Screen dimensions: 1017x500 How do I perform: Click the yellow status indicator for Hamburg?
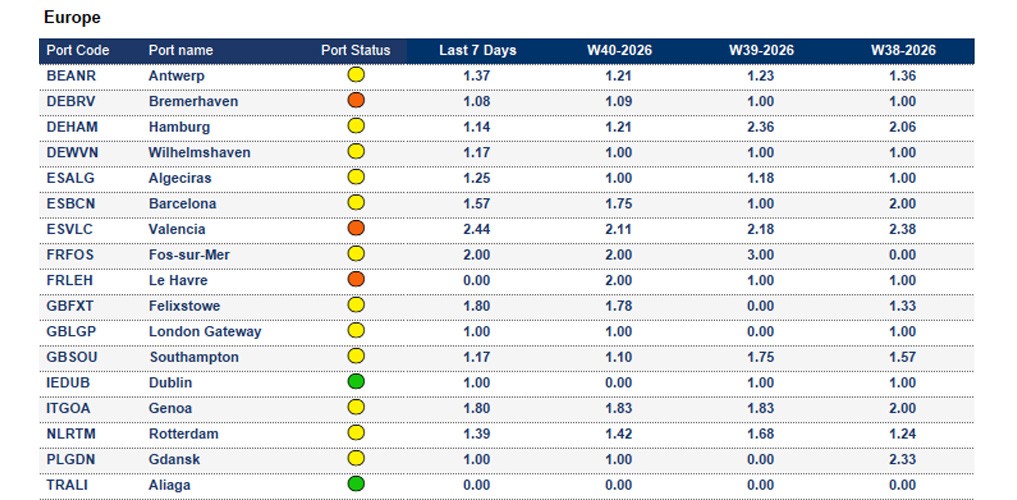pos(356,126)
